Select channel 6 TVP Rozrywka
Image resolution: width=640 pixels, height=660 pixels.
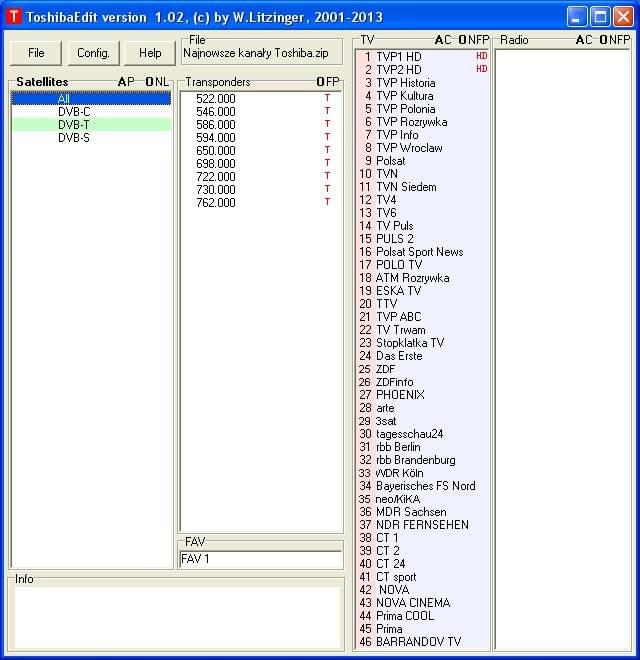point(422,122)
